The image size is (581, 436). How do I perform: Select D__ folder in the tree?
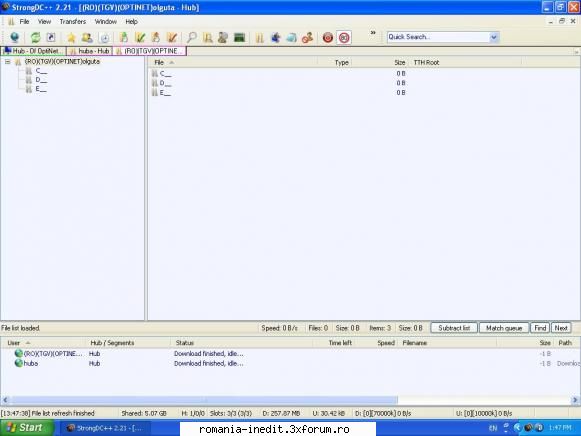(41, 80)
